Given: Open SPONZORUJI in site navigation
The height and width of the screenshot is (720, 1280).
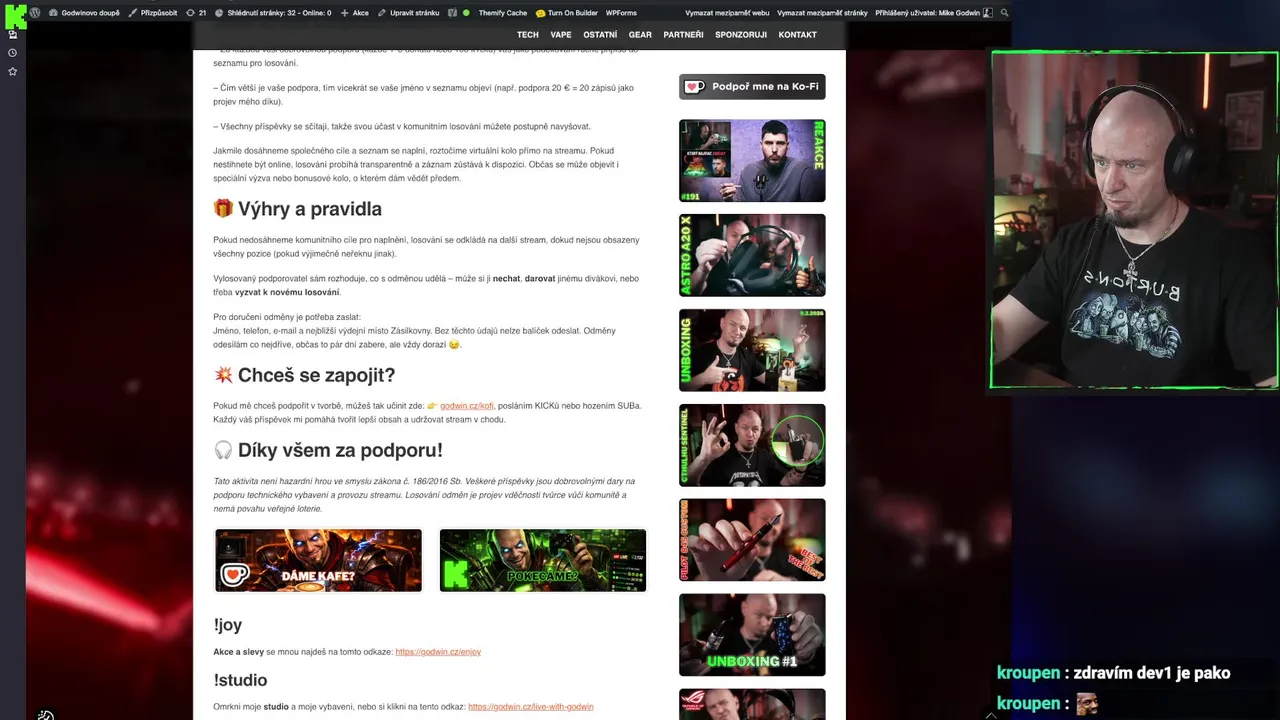Looking at the screenshot, I should point(741,35).
